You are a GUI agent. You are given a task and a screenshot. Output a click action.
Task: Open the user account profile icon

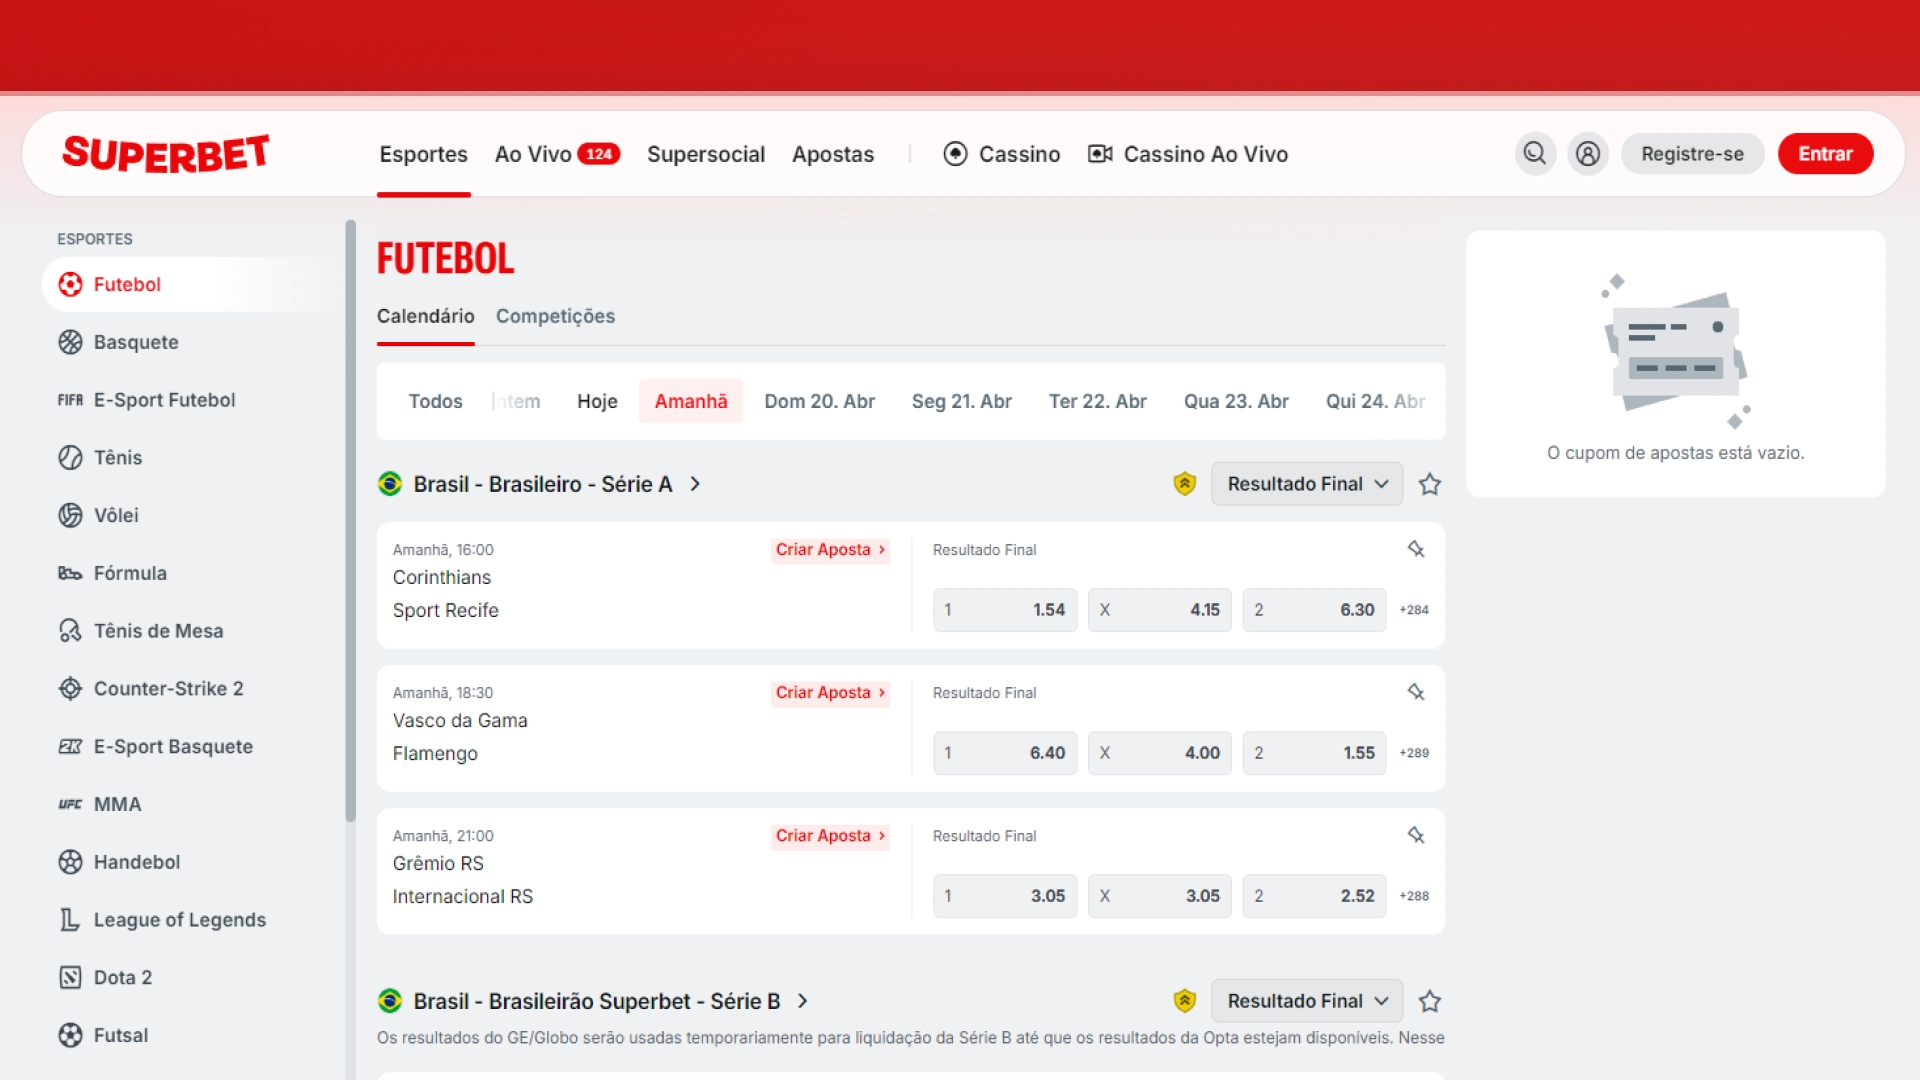1588,154
